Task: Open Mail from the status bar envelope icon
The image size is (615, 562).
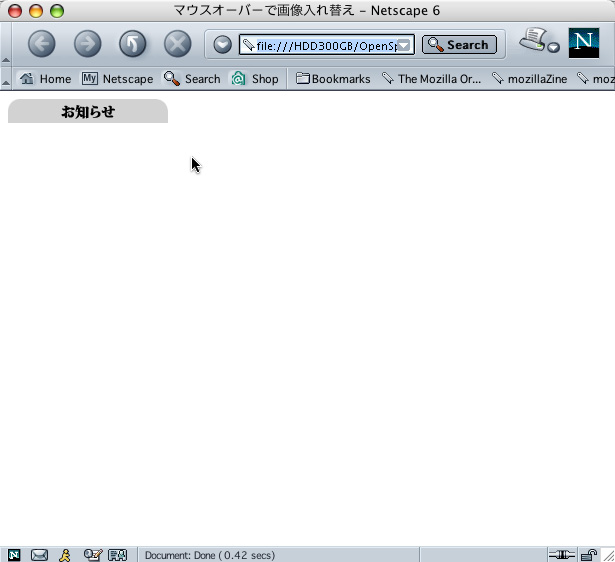Action: click(x=39, y=555)
